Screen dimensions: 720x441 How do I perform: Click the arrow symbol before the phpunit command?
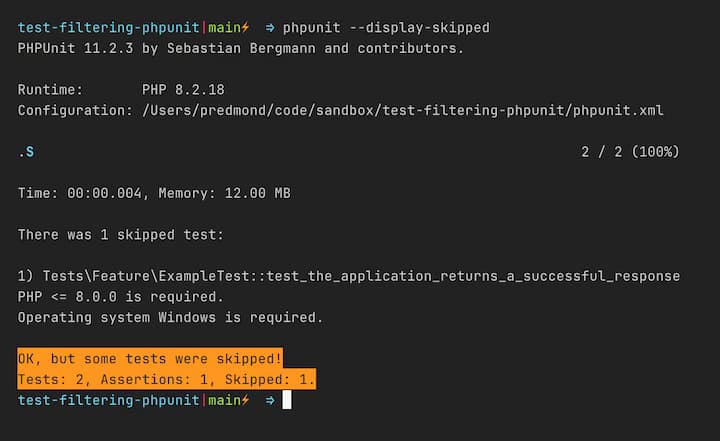click(270, 27)
